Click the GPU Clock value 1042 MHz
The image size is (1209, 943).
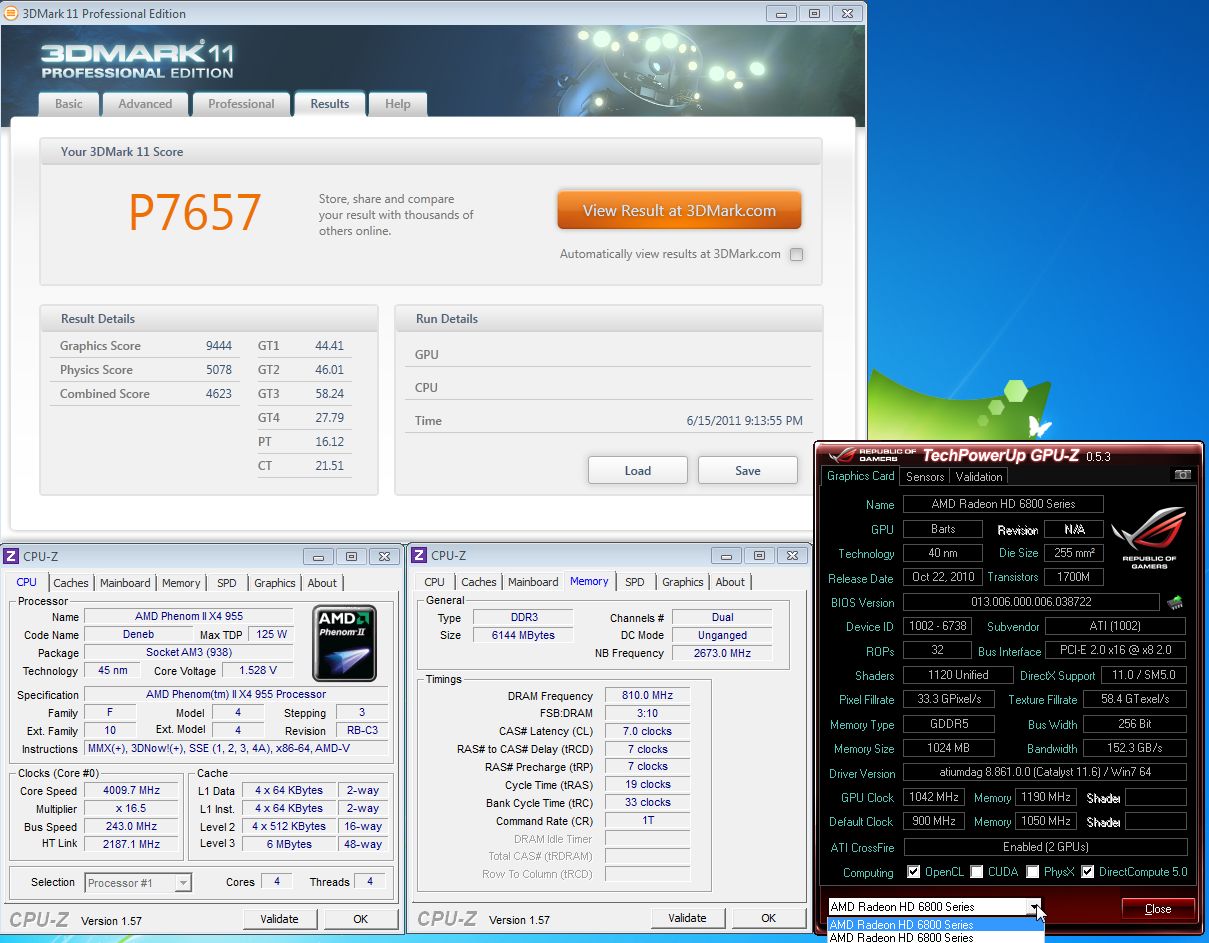[x=935, y=797]
